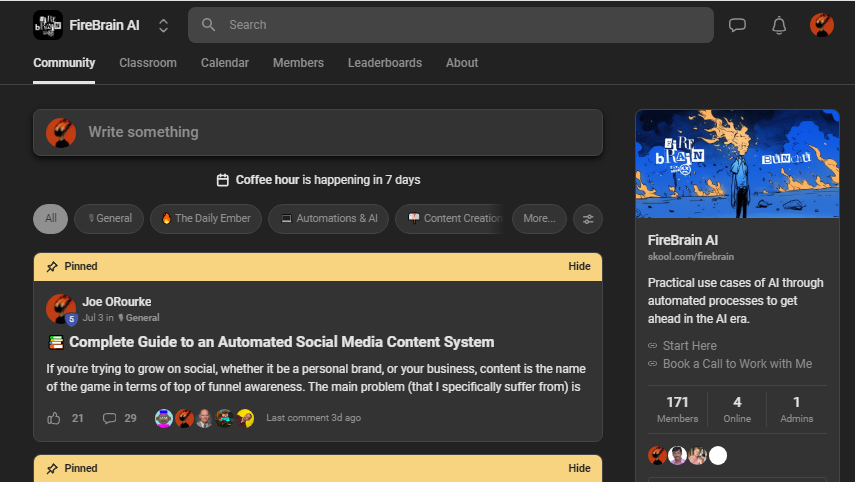Click Joe ORourke's post avatar

(x=61, y=309)
